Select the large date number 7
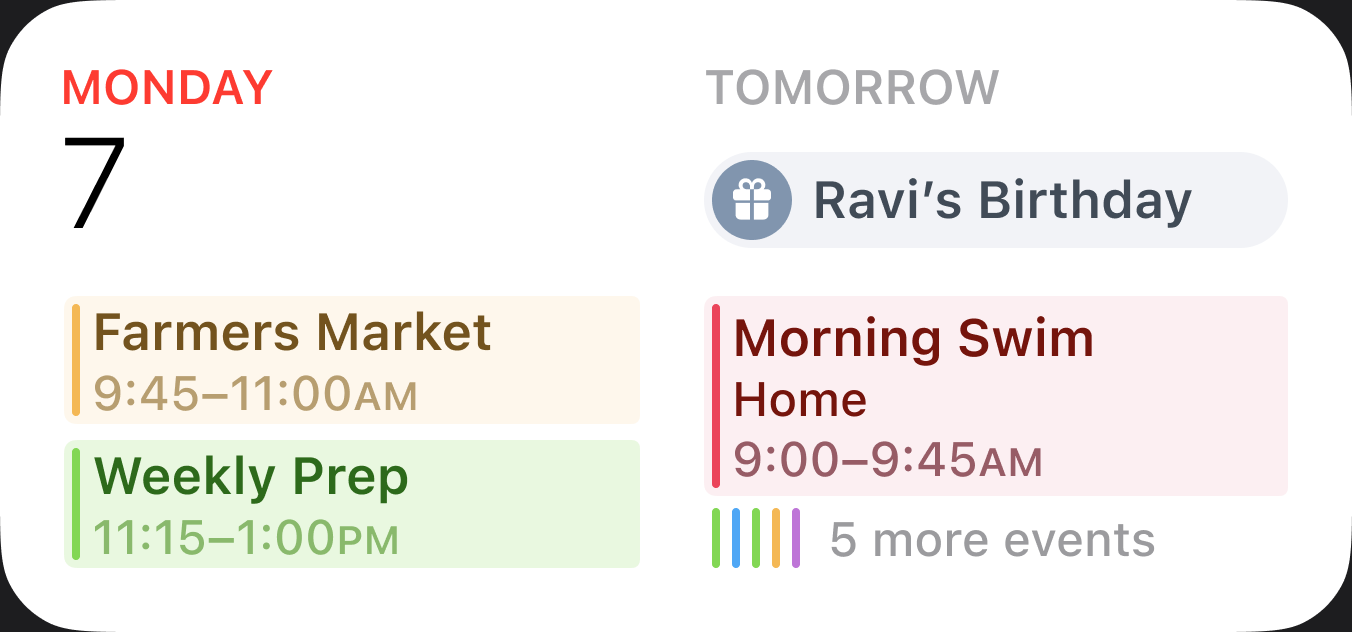This screenshot has height=632, width=1352. (x=95, y=184)
